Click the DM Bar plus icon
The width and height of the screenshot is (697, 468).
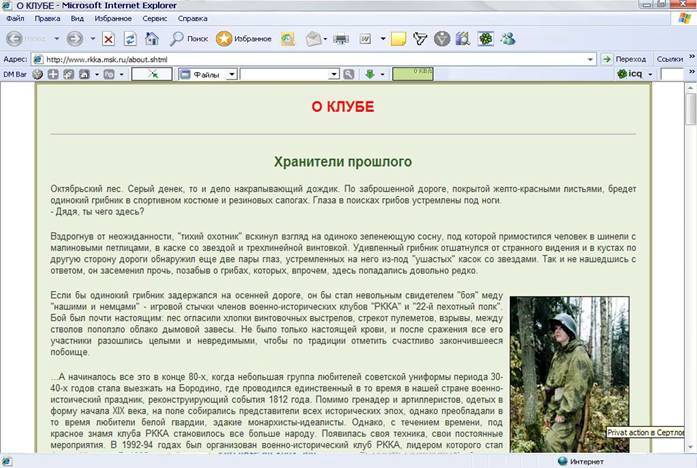click(53, 74)
